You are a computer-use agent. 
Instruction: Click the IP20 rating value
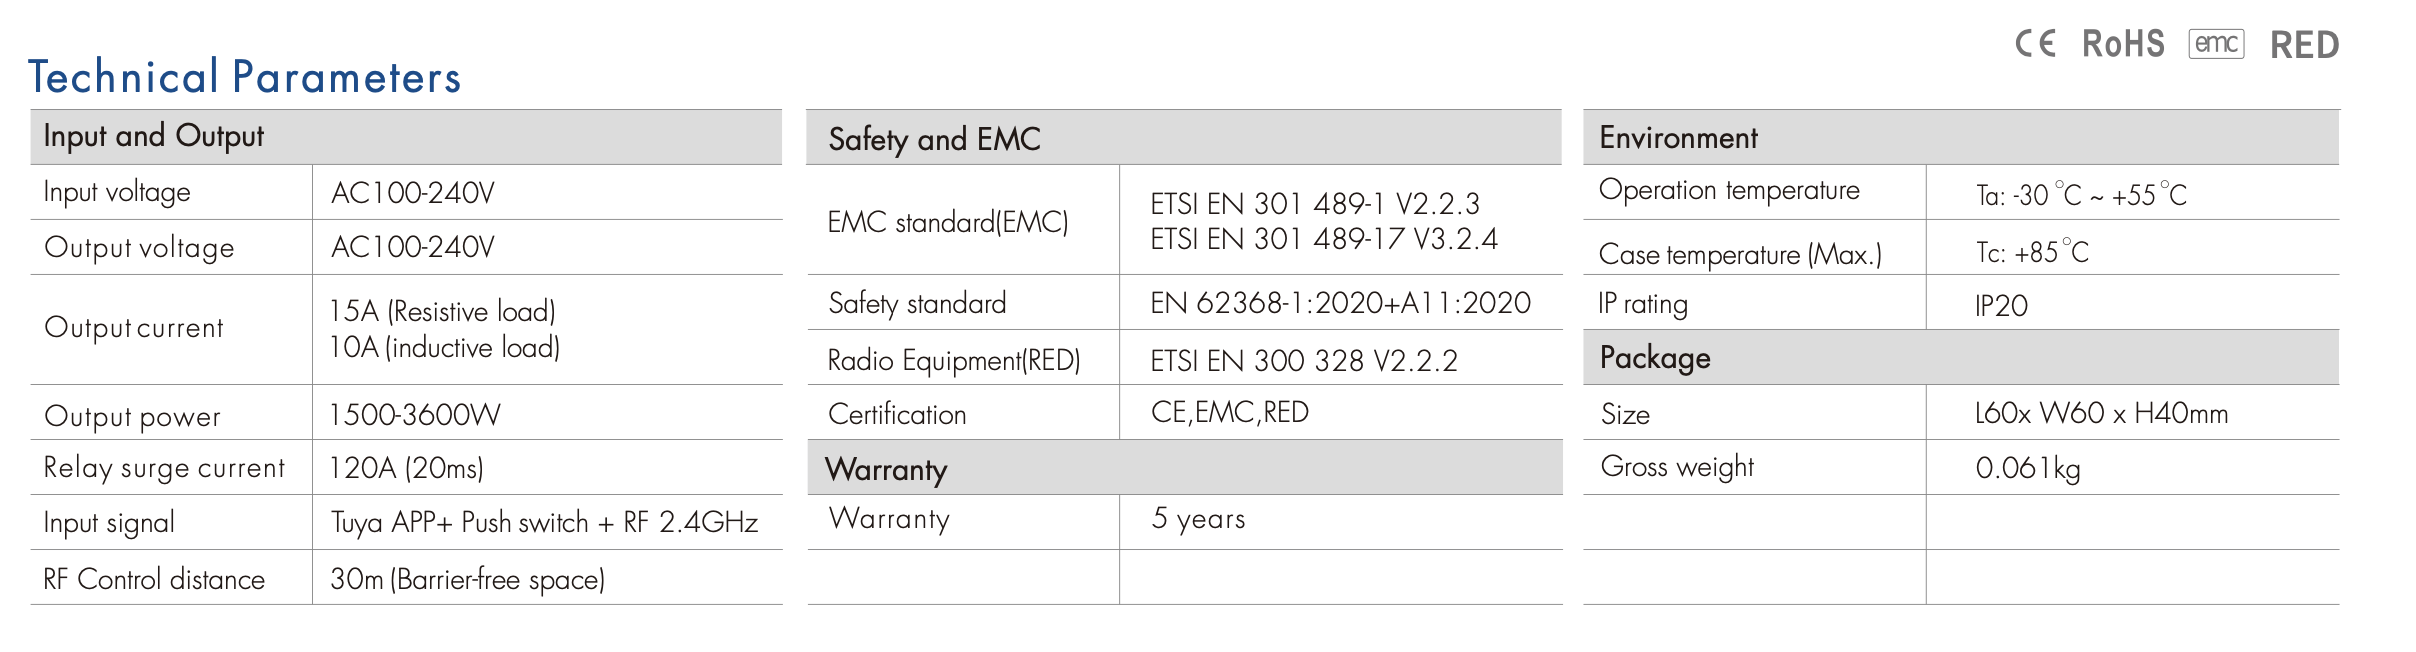[x=2001, y=306]
